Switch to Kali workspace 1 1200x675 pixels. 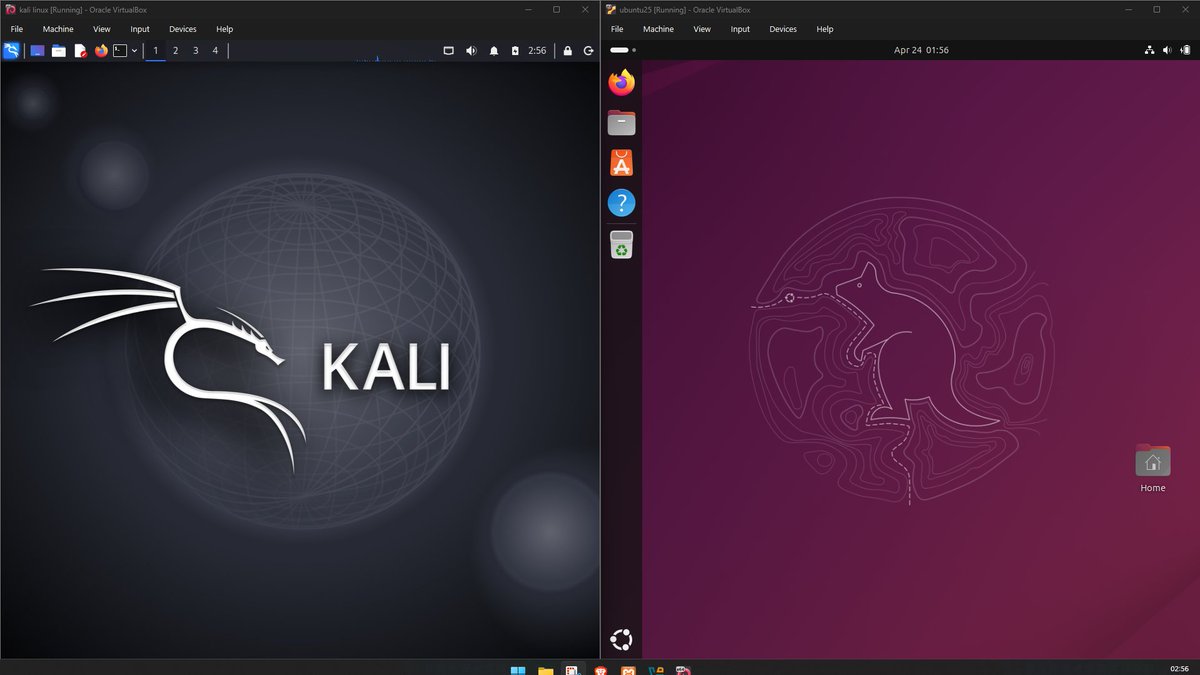tap(155, 50)
